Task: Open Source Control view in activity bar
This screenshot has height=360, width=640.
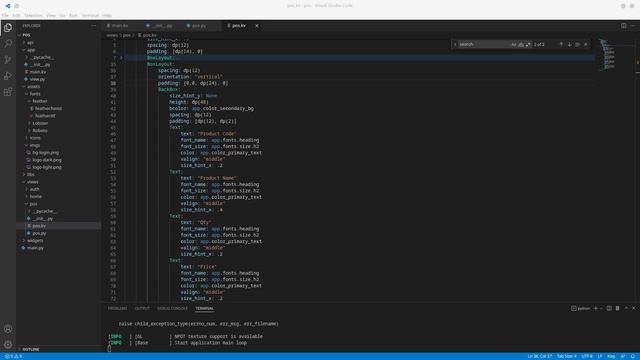Action: (8, 60)
